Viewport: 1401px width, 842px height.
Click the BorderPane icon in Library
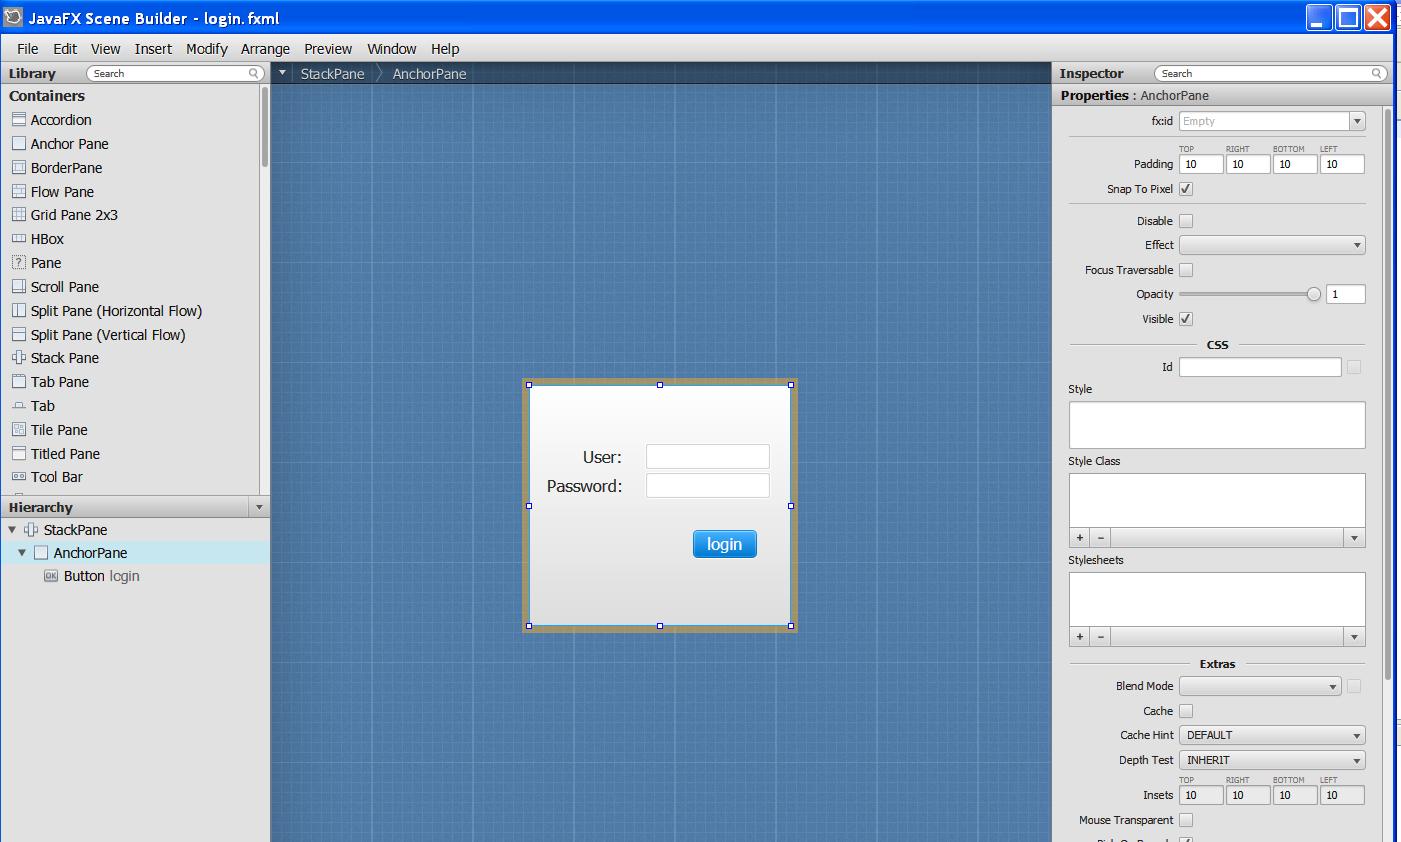19,168
